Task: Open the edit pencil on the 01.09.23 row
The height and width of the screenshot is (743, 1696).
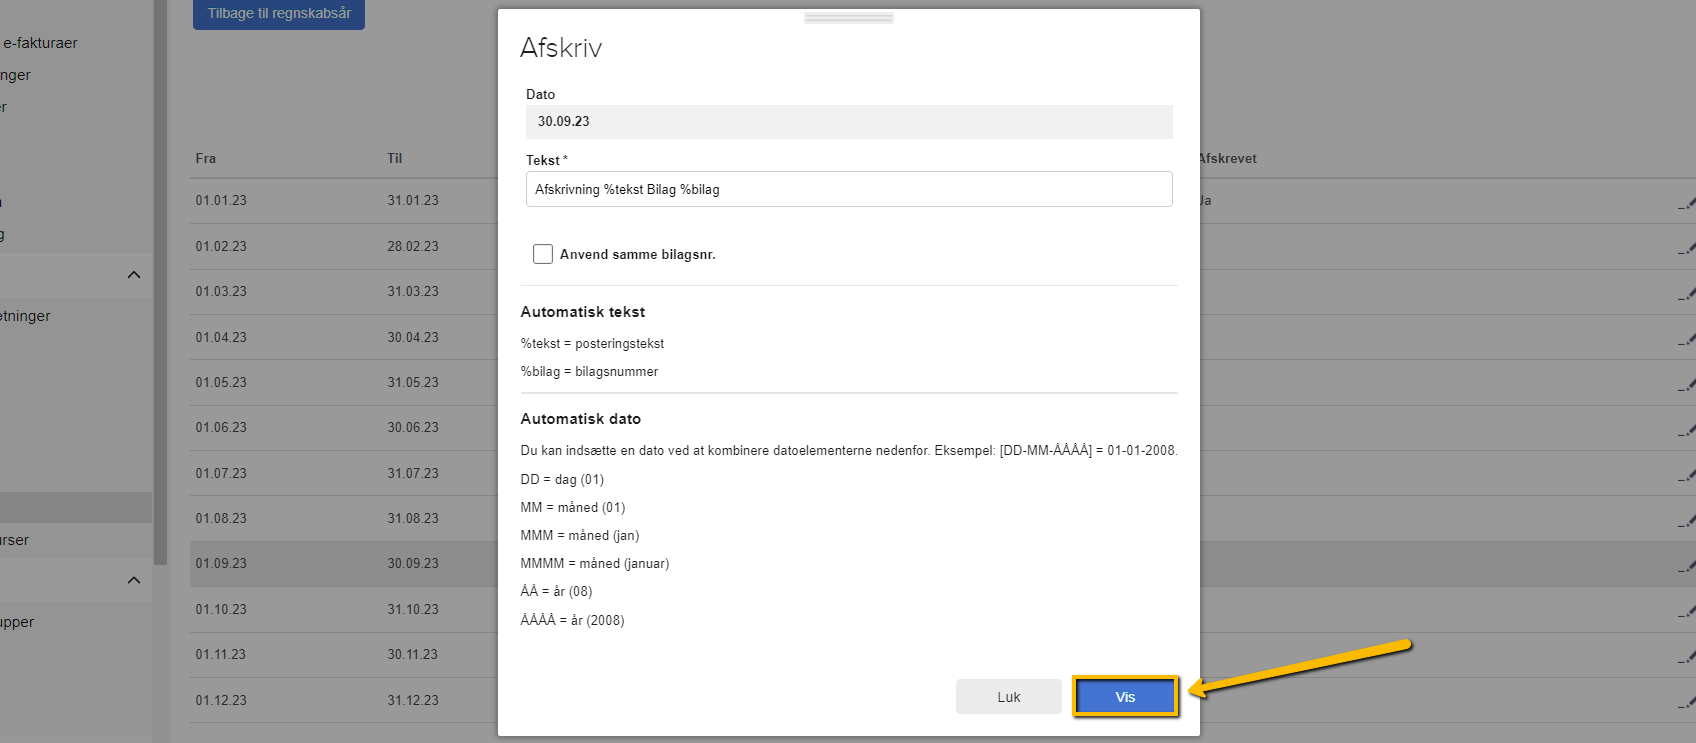Action: [1686, 566]
